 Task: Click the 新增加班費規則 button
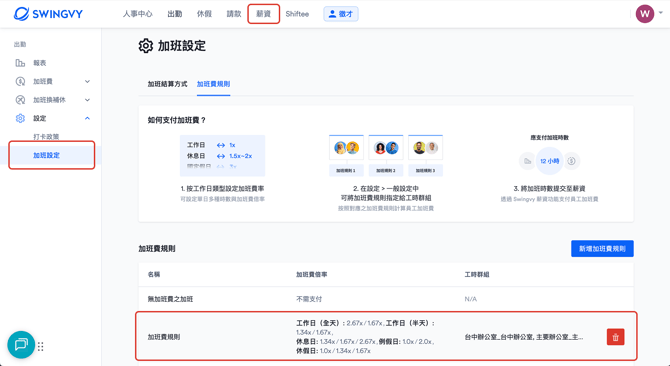[x=602, y=249]
